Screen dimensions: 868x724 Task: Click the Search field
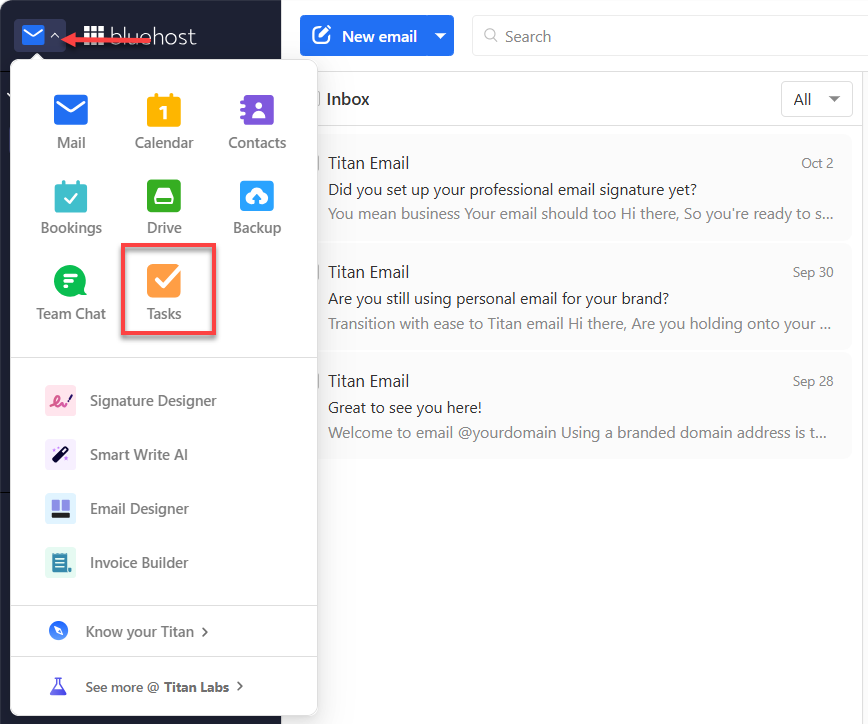670,36
